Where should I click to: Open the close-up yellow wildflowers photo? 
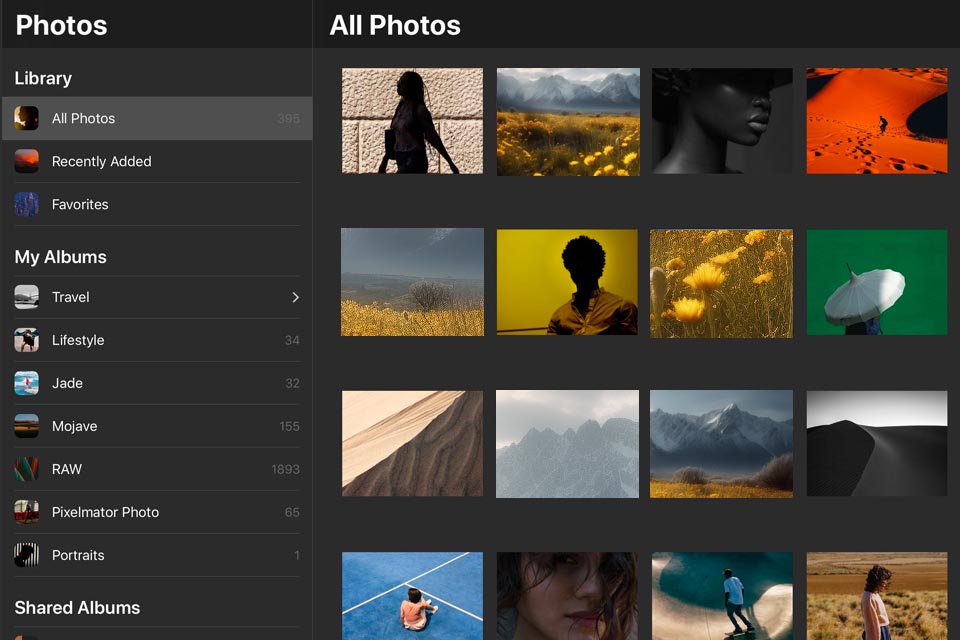coord(721,284)
